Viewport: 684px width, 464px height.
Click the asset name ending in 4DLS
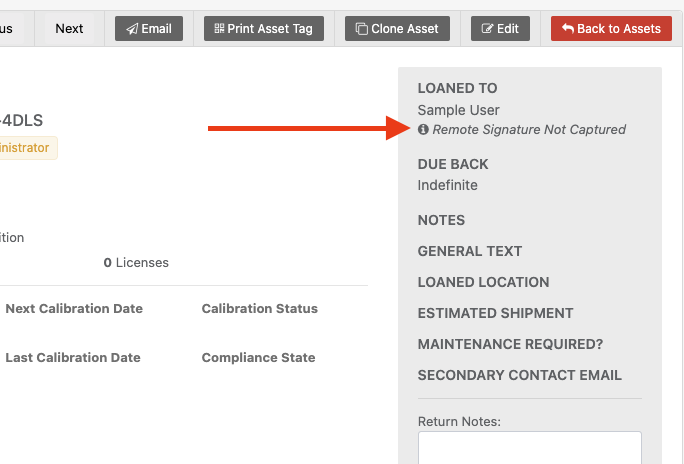[x=22, y=121]
